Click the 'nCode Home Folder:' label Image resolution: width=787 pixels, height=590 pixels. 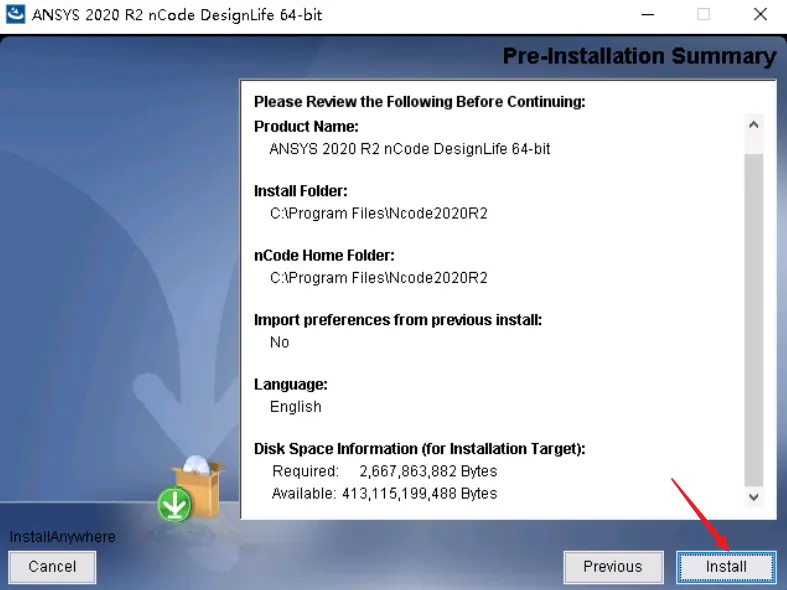(x=324, y=255)
